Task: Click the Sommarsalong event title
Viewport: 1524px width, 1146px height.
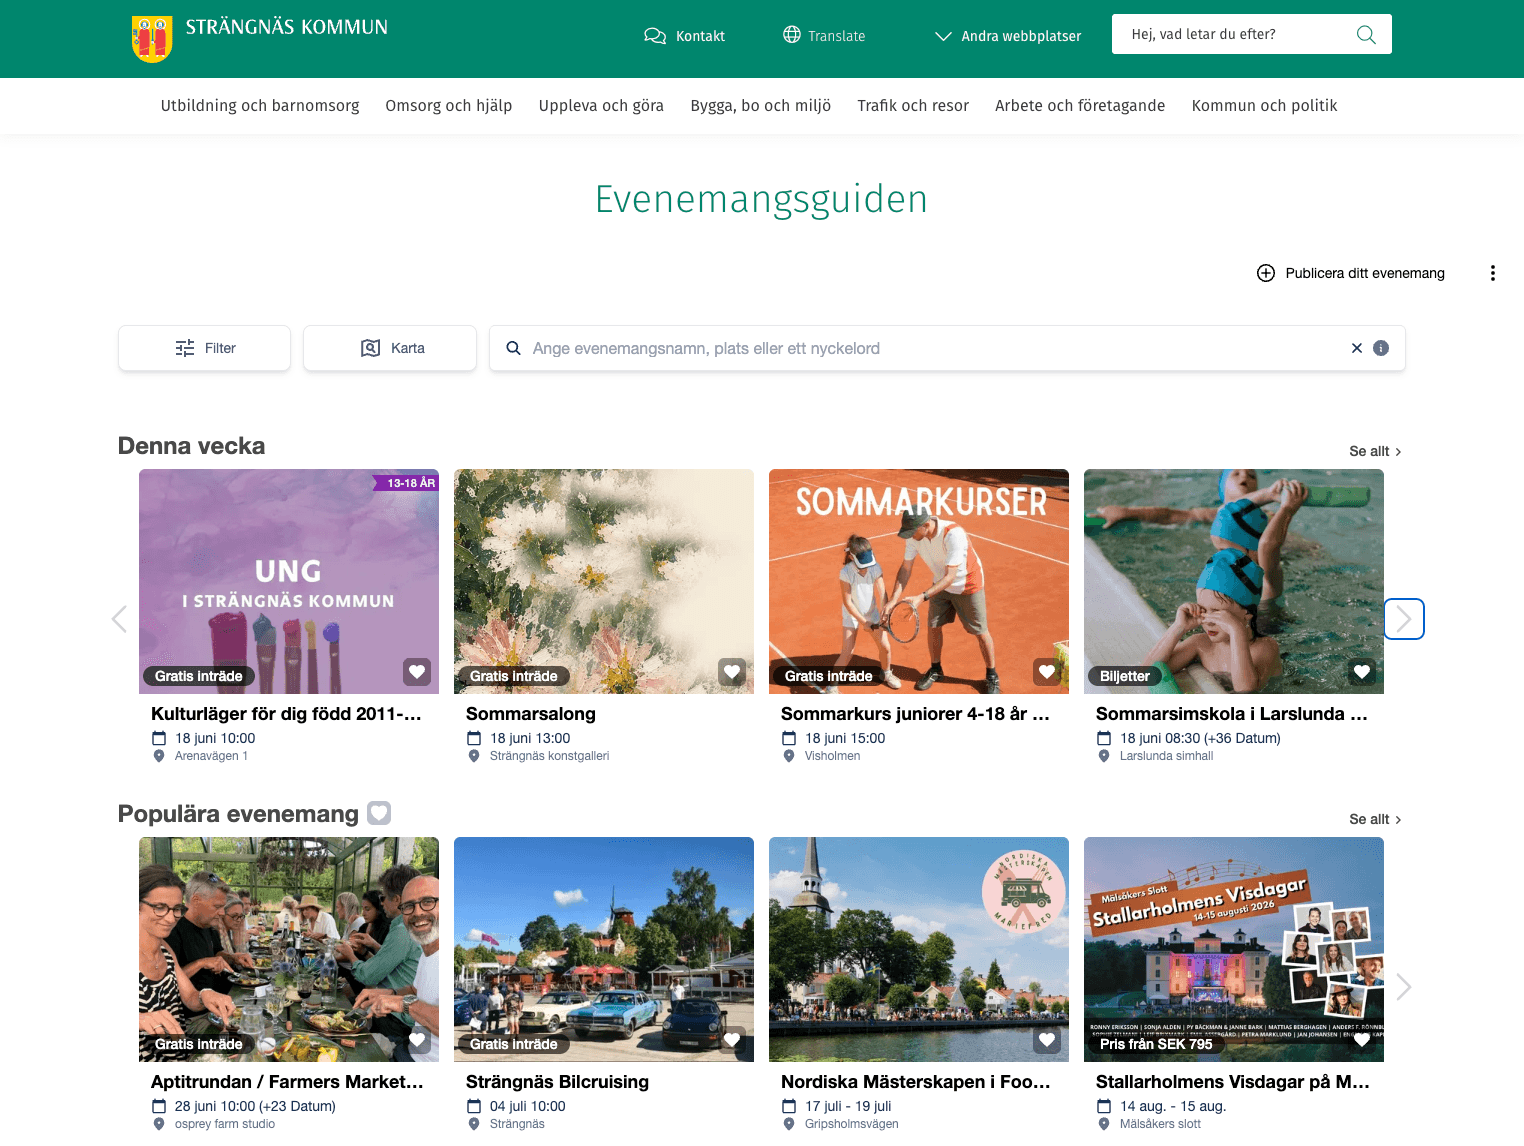Action: coord(531,714)
